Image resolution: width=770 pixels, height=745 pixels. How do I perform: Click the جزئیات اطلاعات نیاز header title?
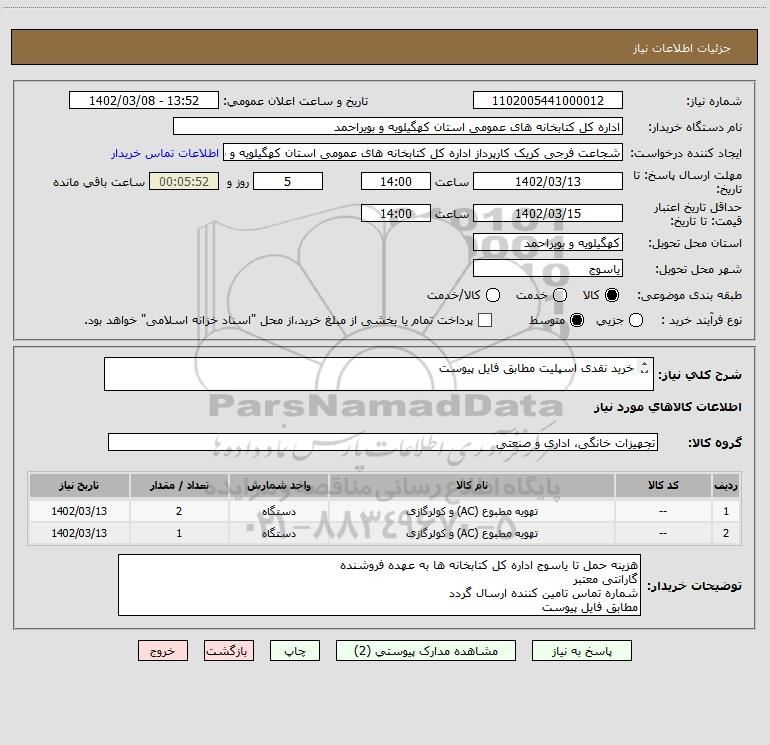click(681, 48)
